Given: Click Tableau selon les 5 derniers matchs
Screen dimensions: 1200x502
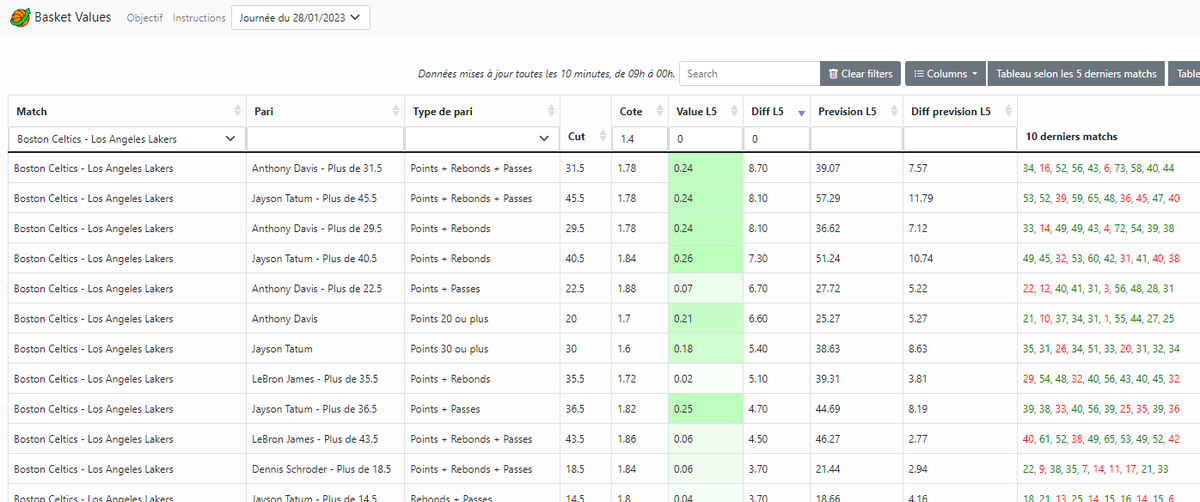Looking at the screenshot, I should [1076, 73].
